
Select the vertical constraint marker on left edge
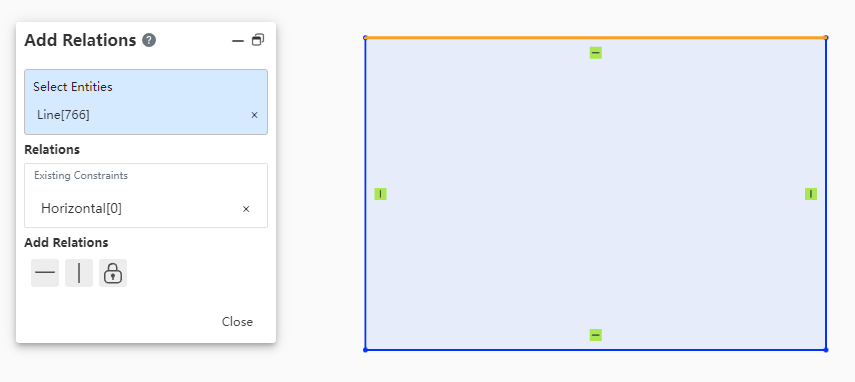tap(381, 194)
